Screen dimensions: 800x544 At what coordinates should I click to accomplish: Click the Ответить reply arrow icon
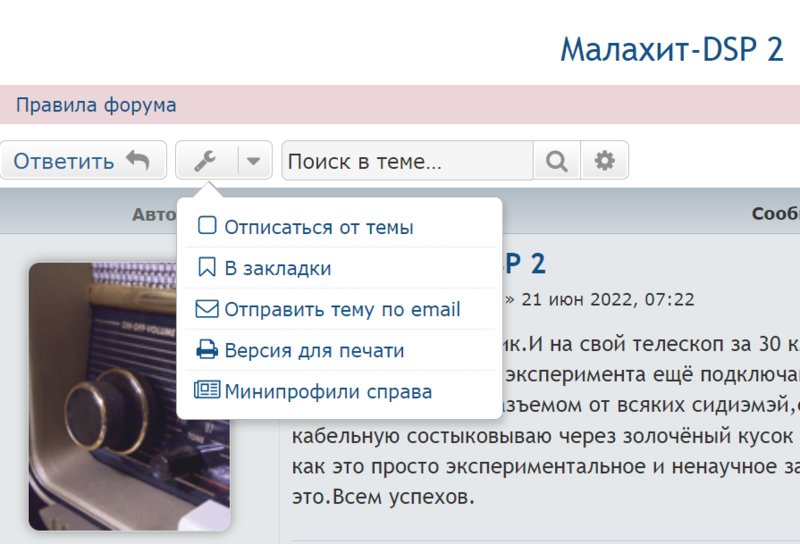[x=138, y=160]
